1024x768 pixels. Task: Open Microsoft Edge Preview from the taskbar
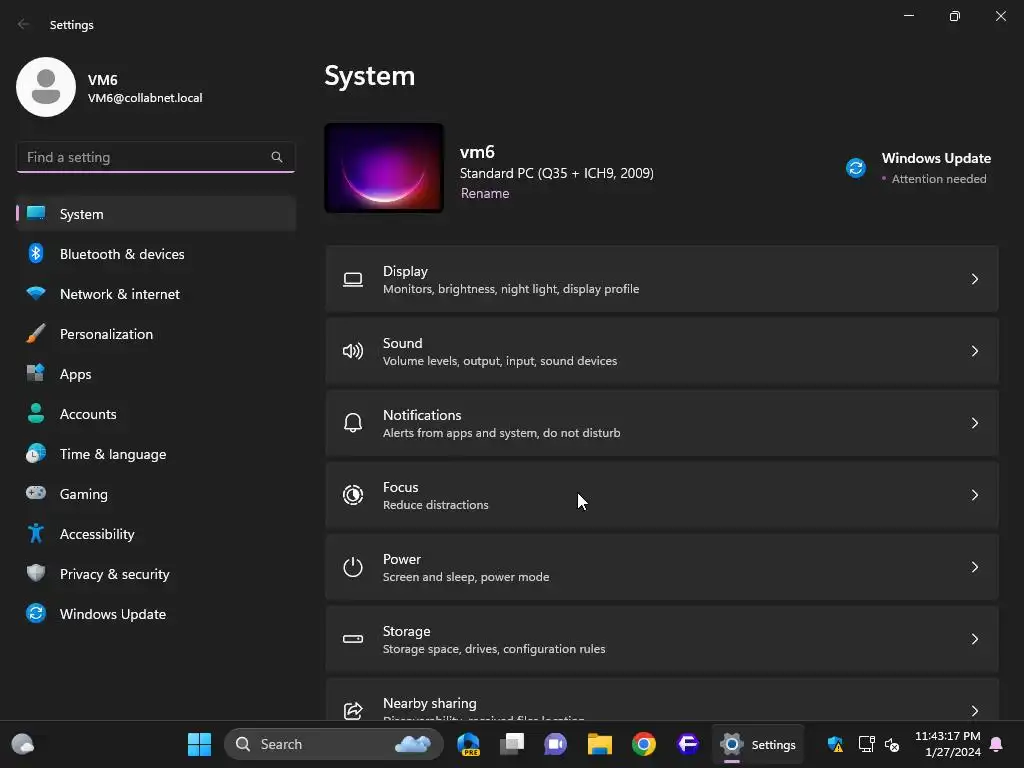point(468,744)
